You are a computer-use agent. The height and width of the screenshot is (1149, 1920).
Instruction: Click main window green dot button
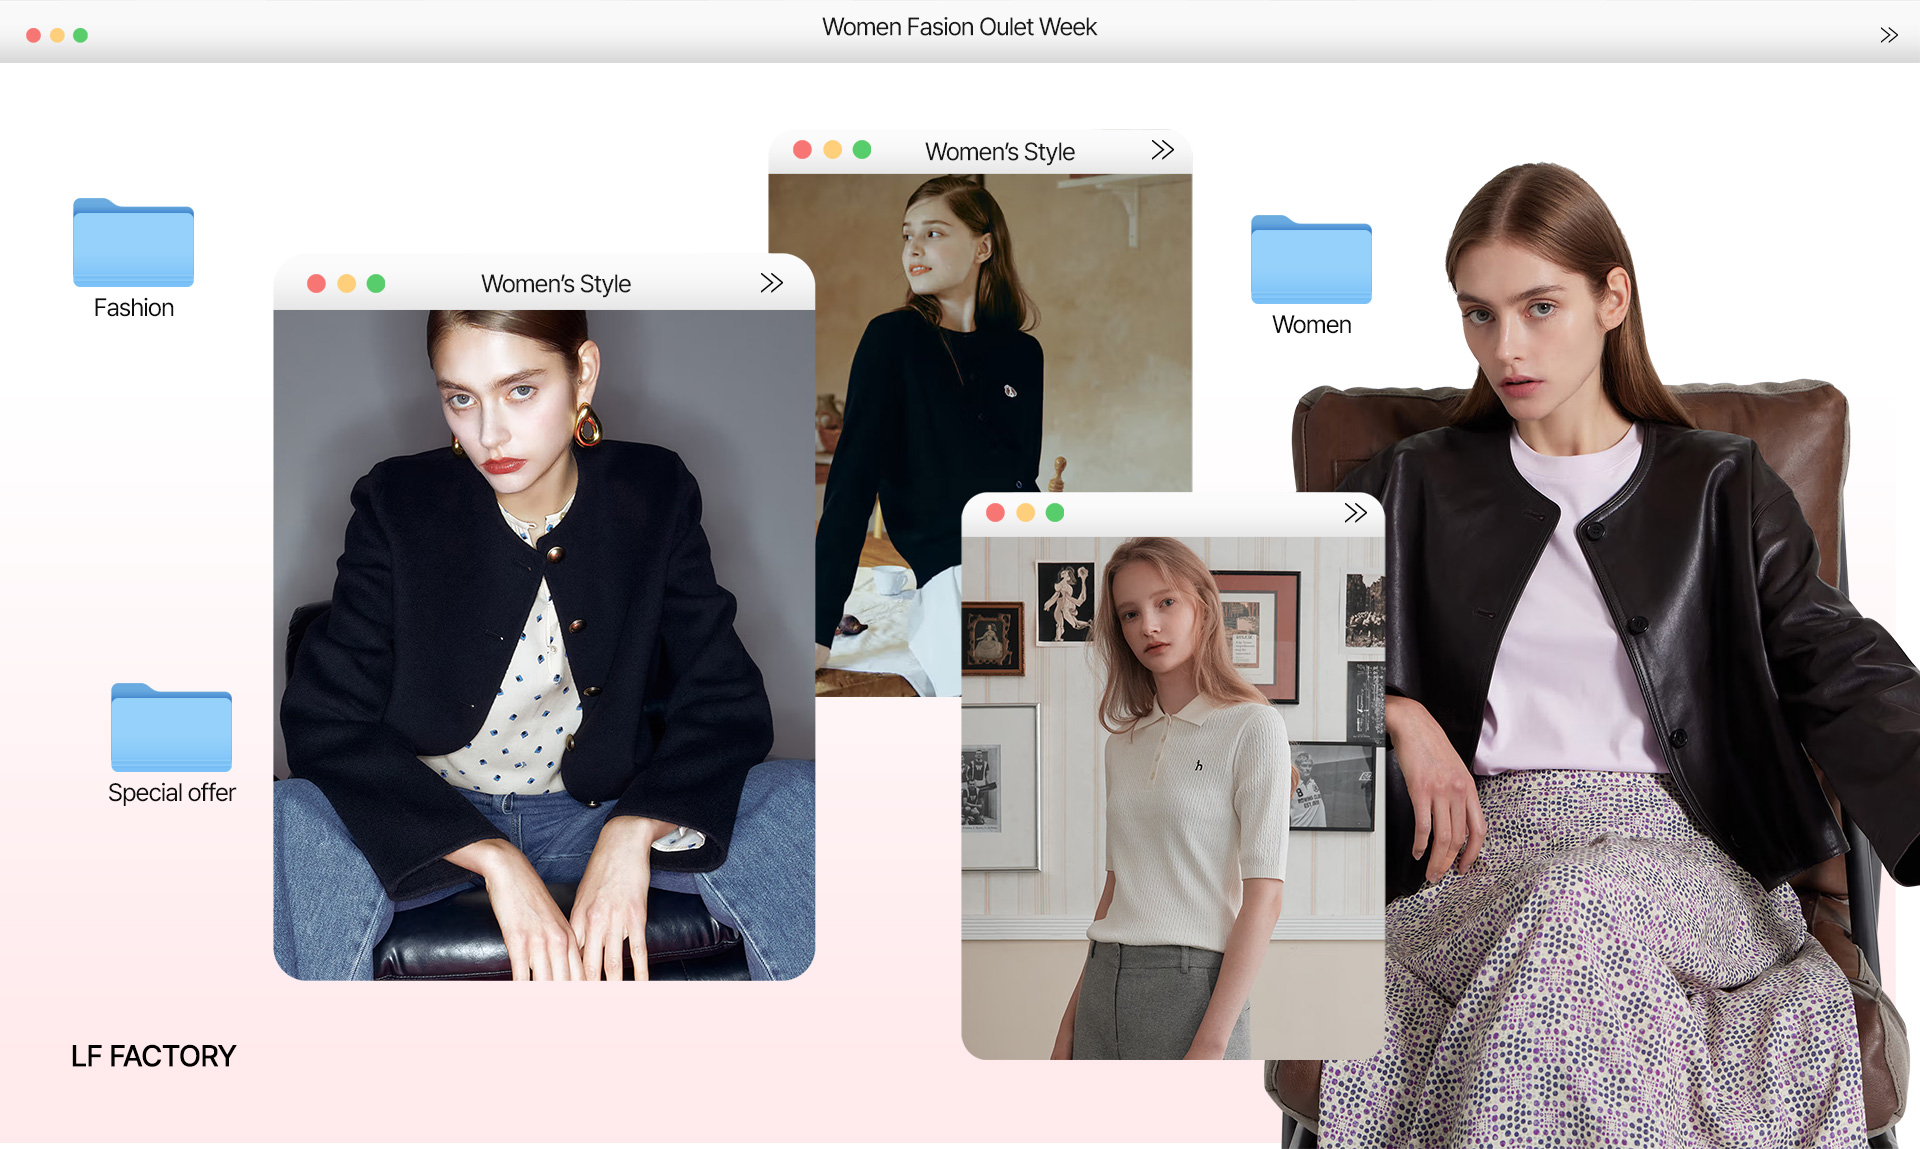tap(81, 35)
